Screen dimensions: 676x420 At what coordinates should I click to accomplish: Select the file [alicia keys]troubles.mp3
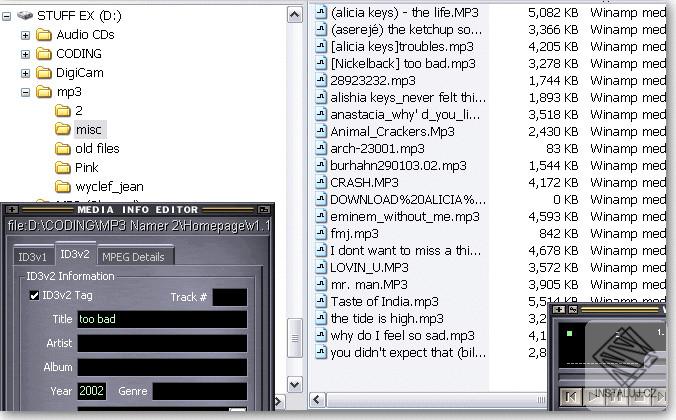(x=402, y=46)
